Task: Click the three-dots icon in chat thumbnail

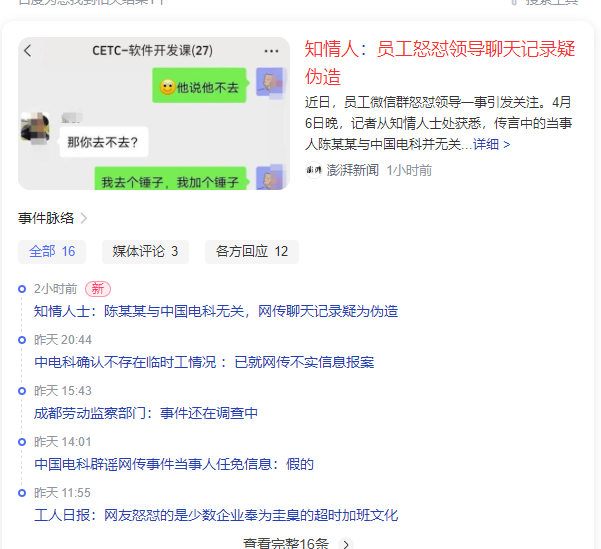Action: point(272,51)
